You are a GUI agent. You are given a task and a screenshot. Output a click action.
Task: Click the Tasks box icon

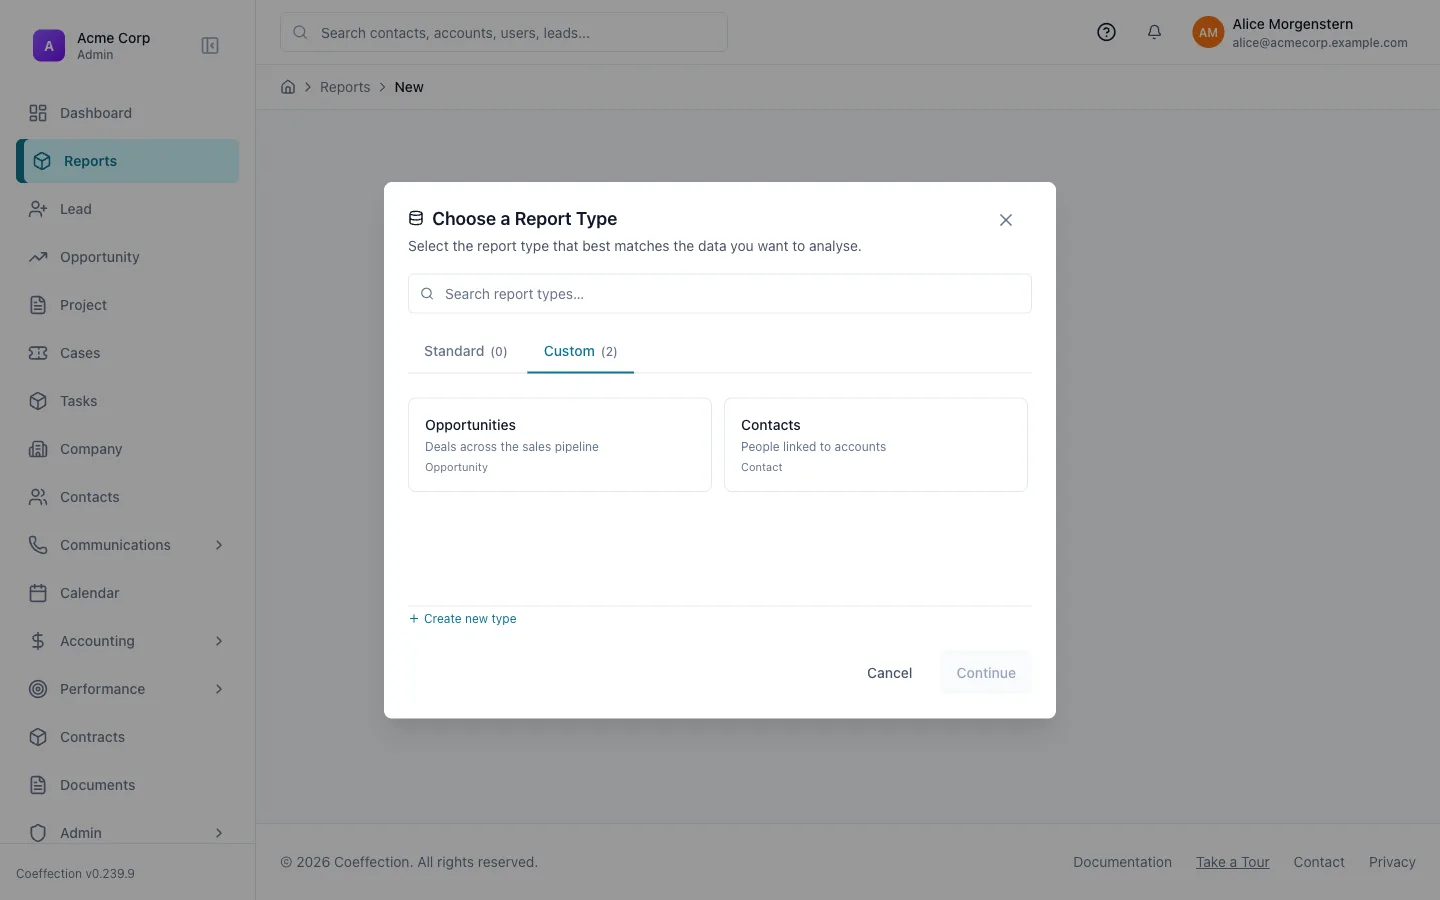point(38,401)
